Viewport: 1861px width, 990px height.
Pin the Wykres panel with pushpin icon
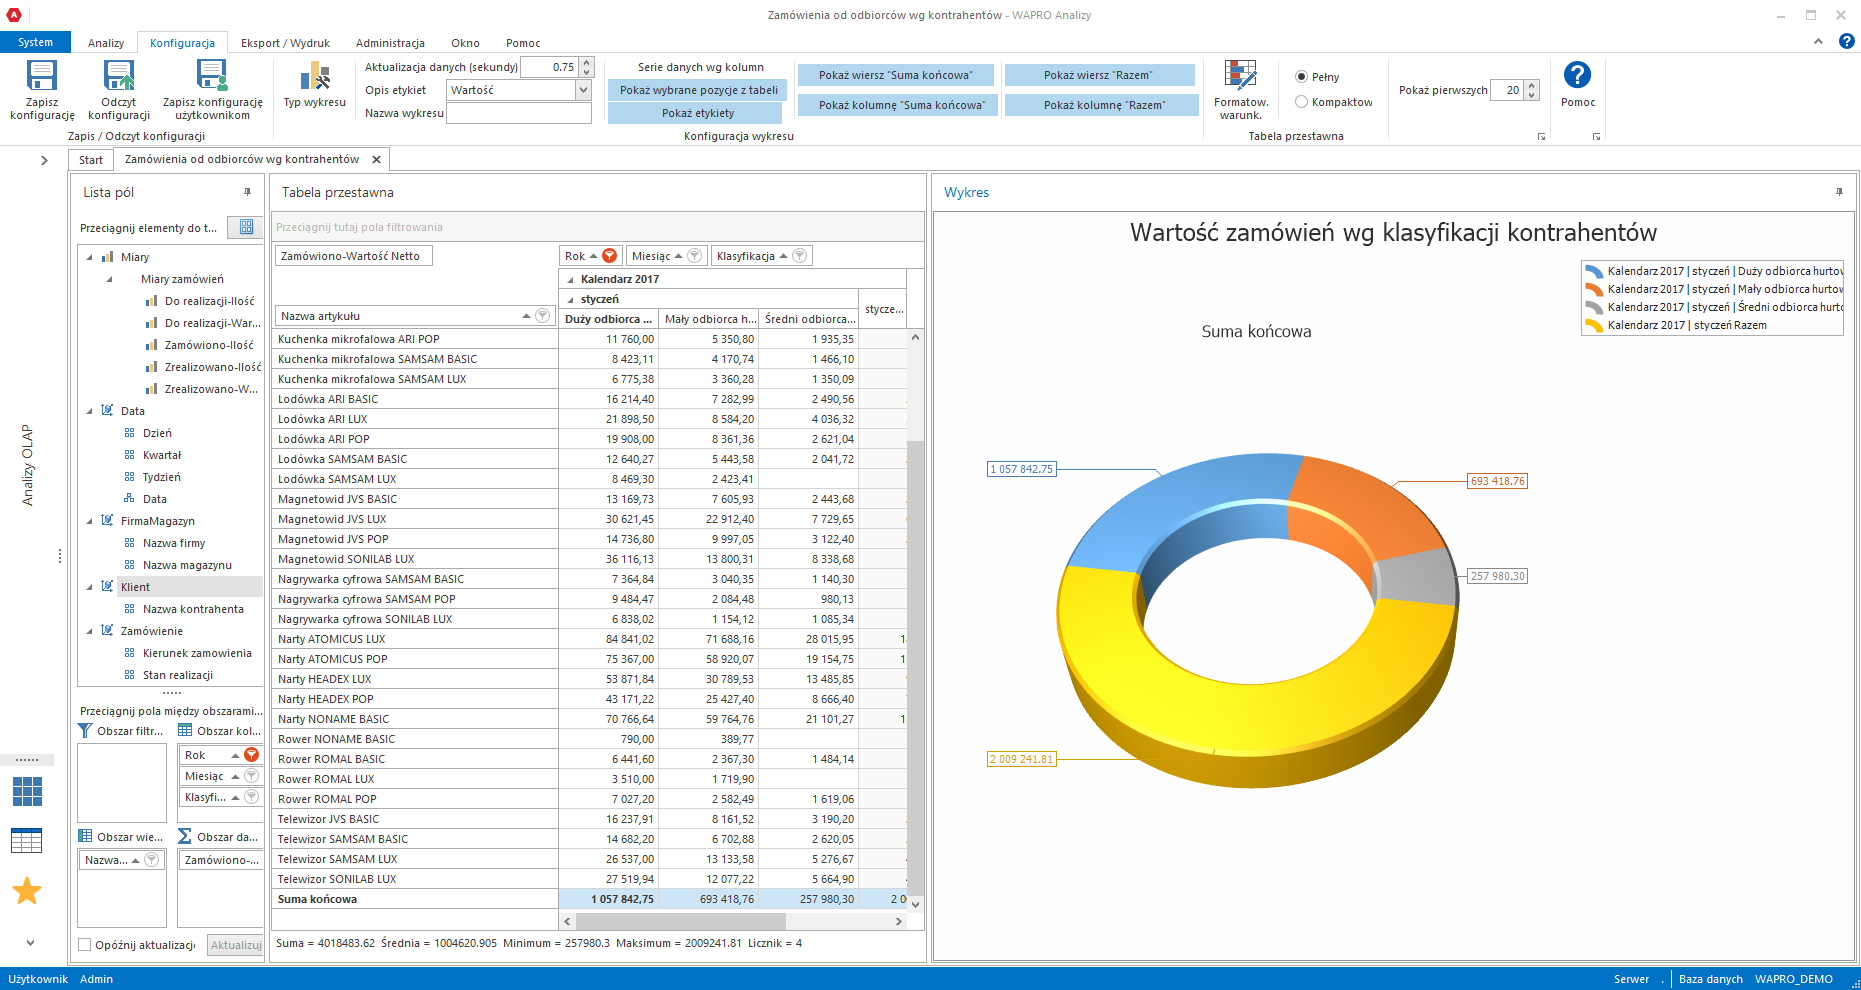pos(1838,192)
